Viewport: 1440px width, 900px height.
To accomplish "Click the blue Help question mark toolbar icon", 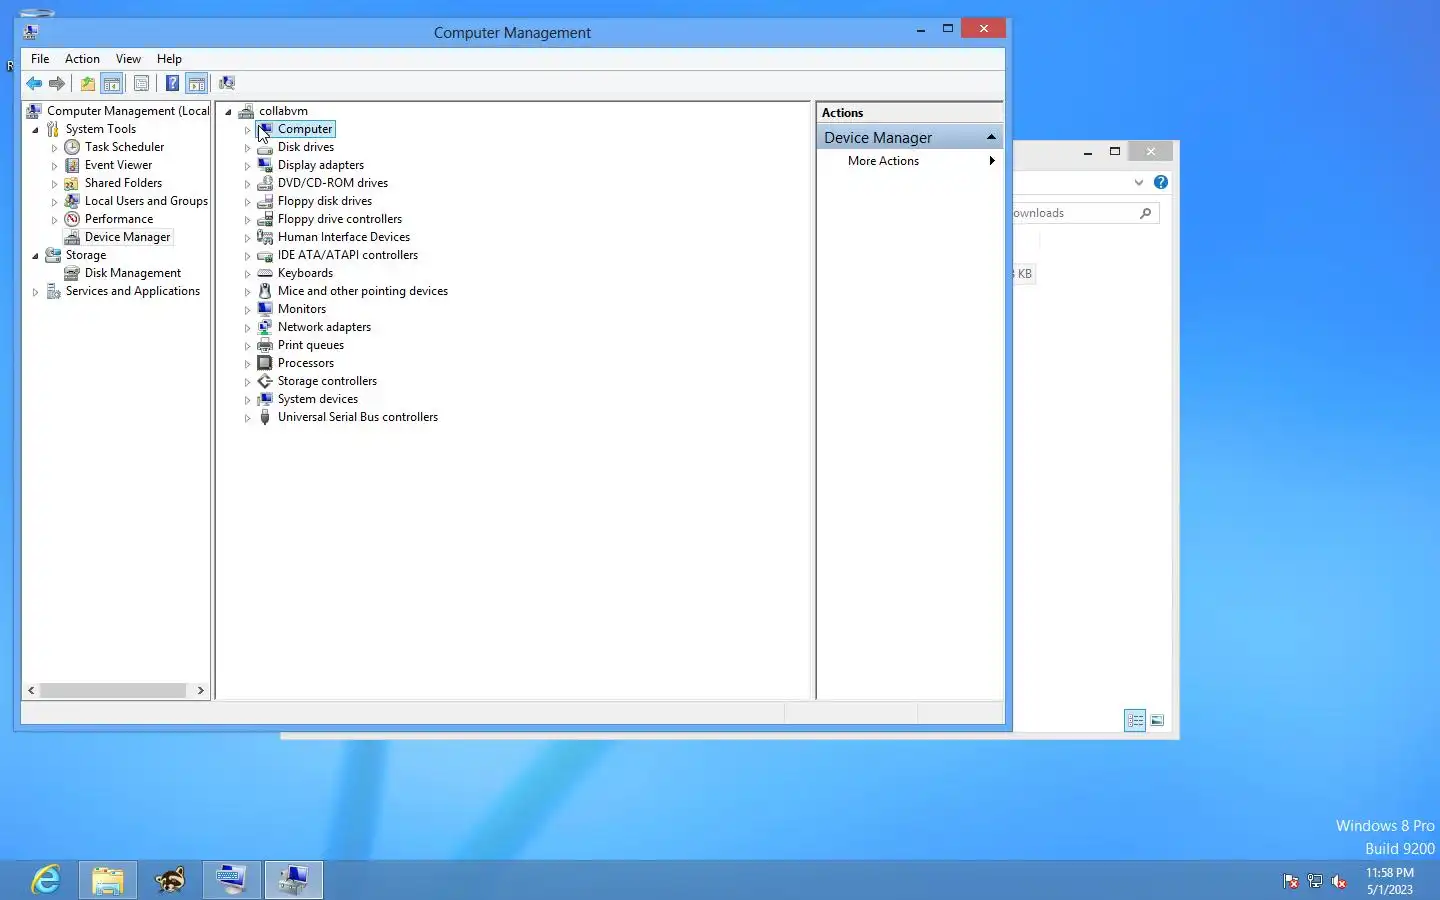I will 172,84.
